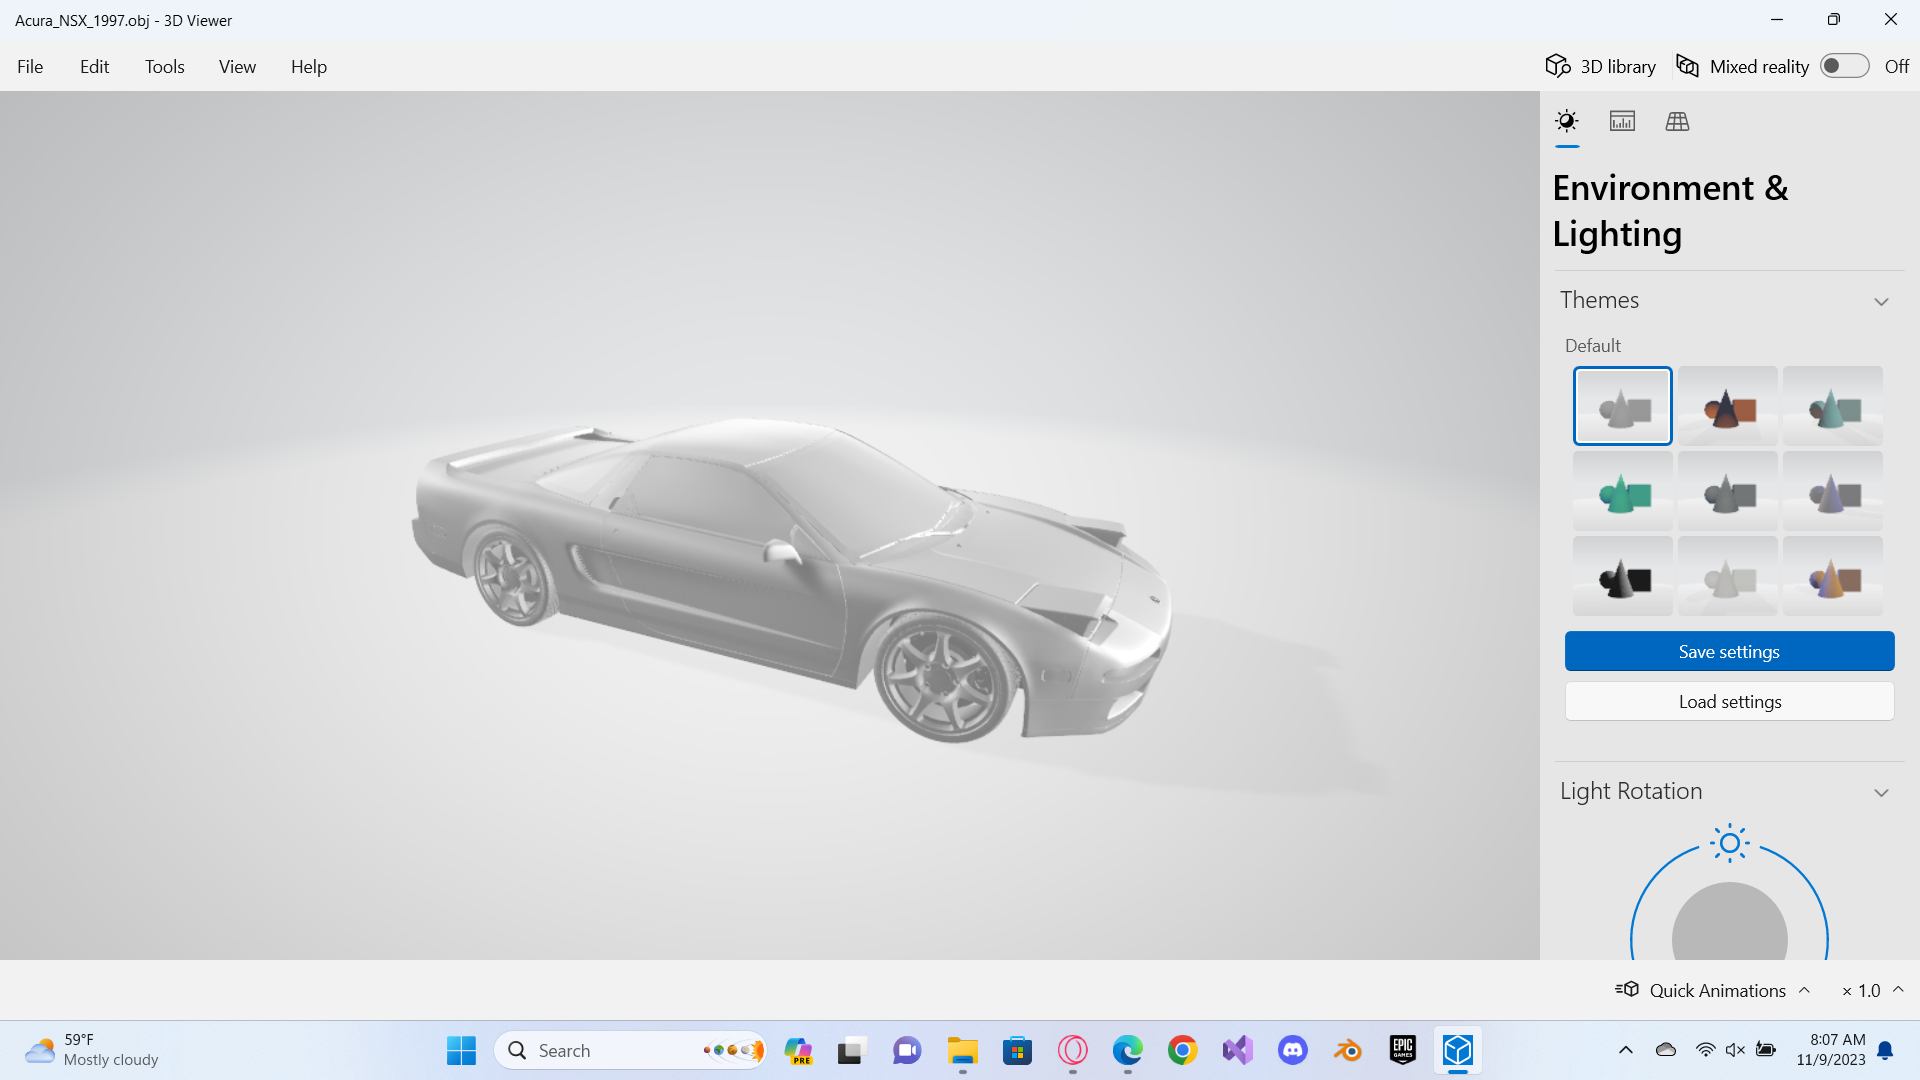
Task: Click the Load settings button
Action: tap(1729, 701)
